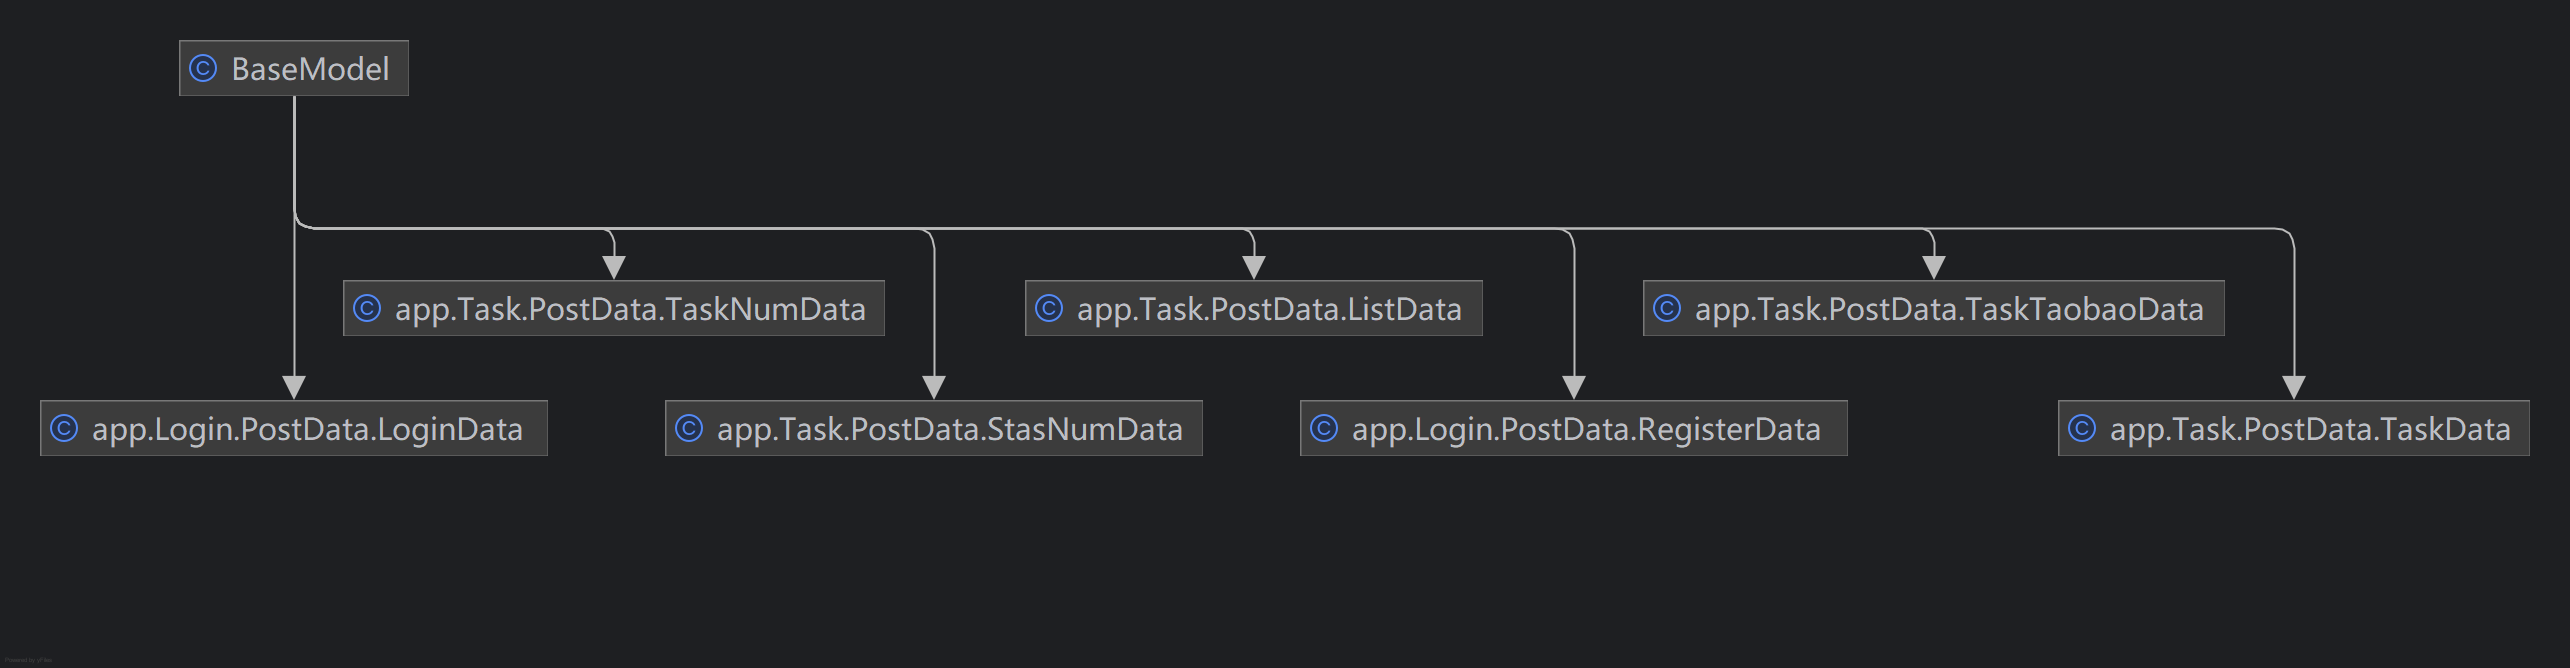2570x668 pixels.
Task: Select the app.Task.PostData.TaskData label
Action: coord(2310,429)
